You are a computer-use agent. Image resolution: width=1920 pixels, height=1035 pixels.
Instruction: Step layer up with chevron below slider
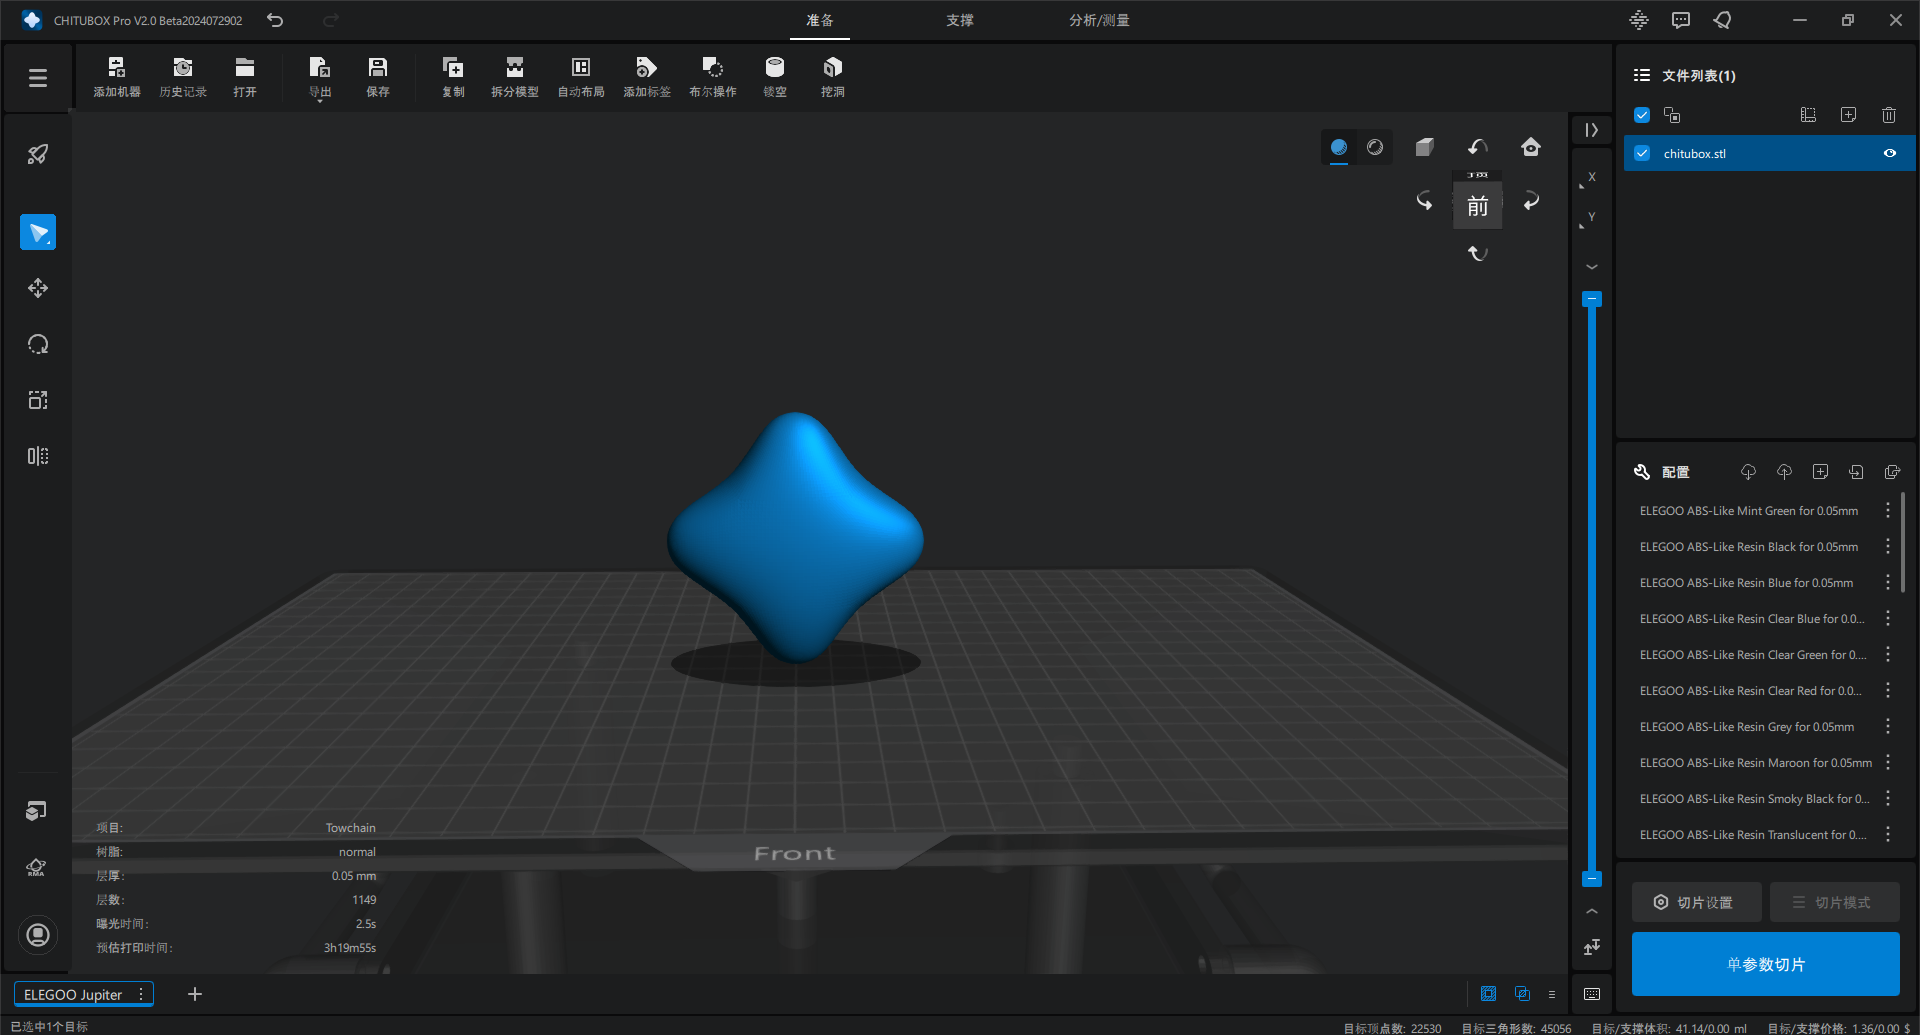tap(1592, 912)
